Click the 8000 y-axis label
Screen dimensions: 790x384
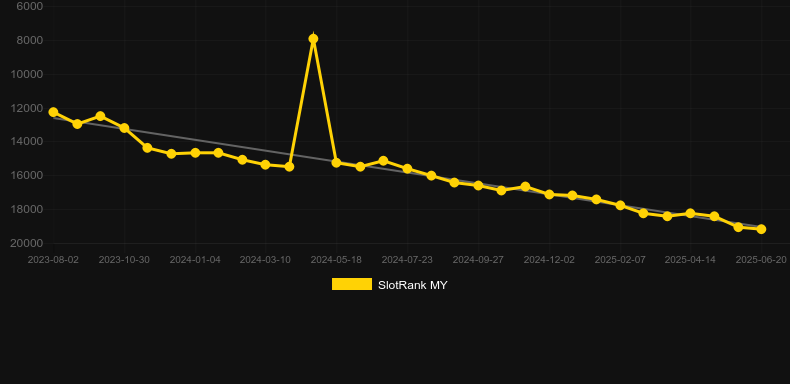tap(29, 40)
